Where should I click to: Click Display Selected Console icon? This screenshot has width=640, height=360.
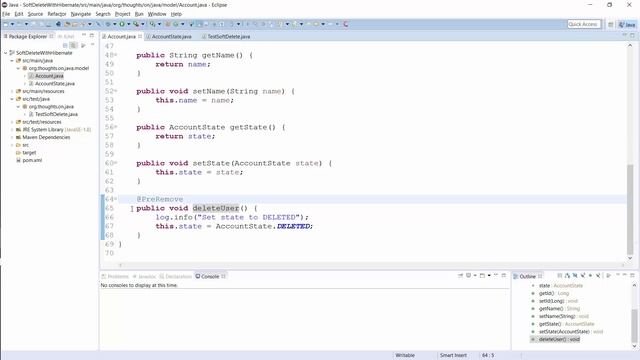coord(469,276)
